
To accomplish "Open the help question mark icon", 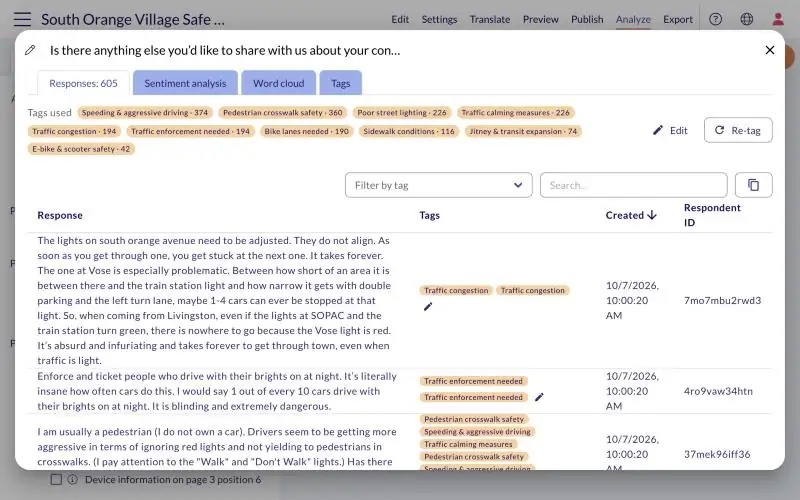I will point(715,19).
